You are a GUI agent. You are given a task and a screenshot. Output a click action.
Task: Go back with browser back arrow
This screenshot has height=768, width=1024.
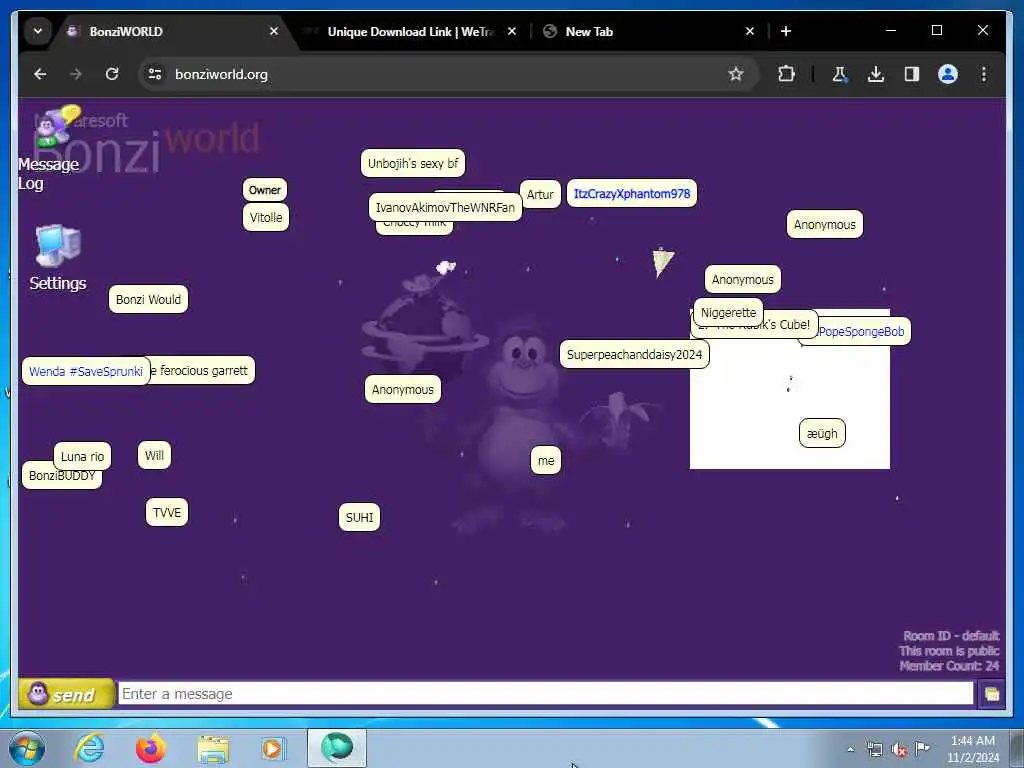point(40,74)
